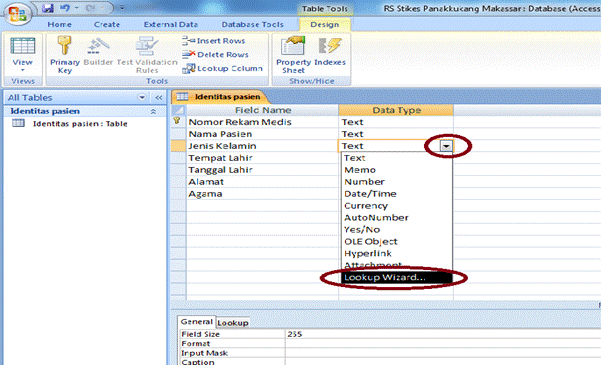Choose Text in data type list
Viewport: 601px width, 365px height.
(x=397, y=158)
